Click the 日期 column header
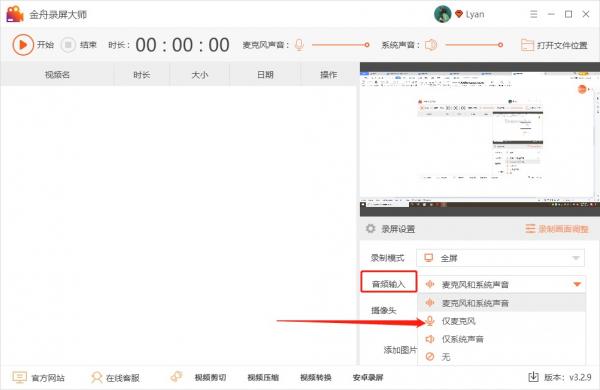Image resolution: width=600 pixels, height=390 pixels. tap(265, 75)
